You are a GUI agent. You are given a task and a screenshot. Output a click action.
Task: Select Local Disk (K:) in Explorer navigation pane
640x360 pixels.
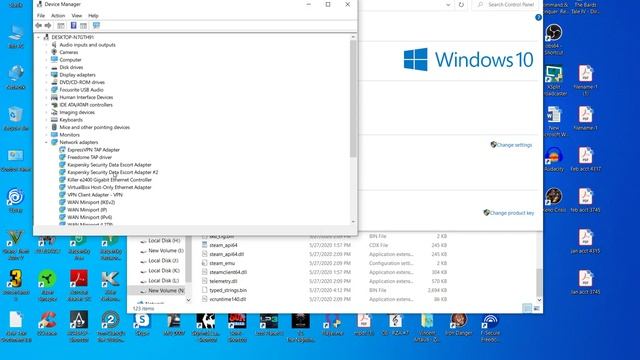164,271
